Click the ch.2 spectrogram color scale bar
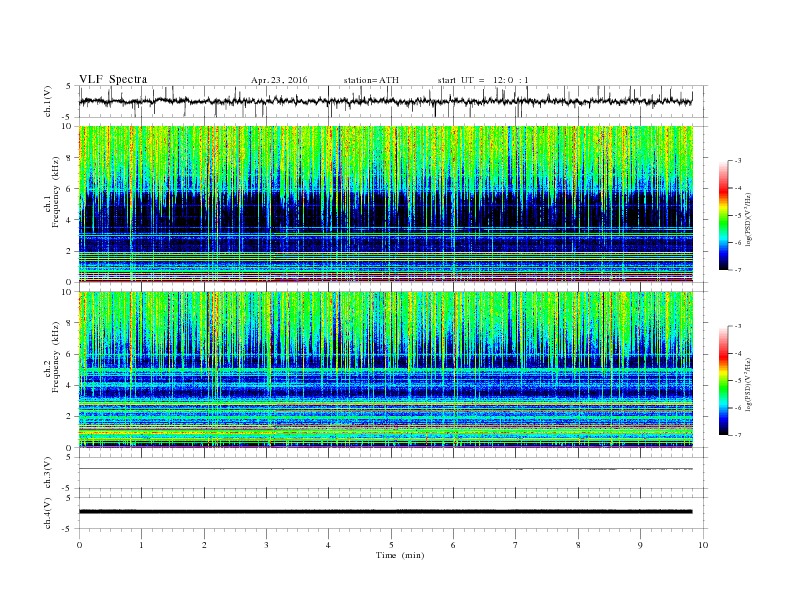This screenshot has height=612, width=792. [724, 381]
